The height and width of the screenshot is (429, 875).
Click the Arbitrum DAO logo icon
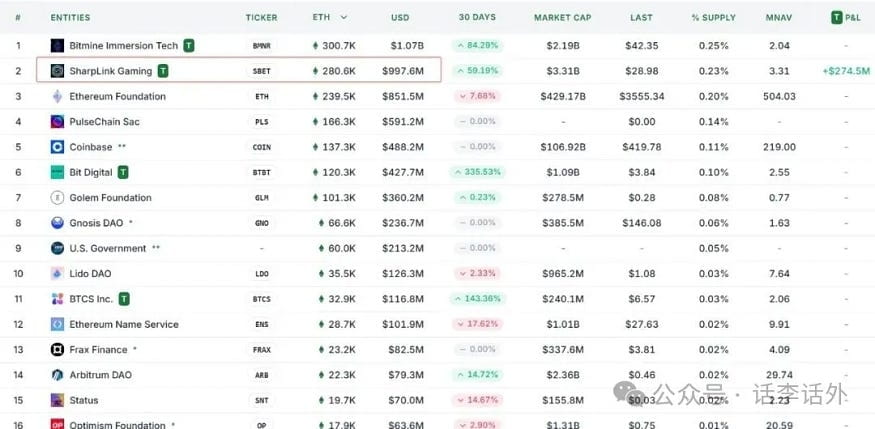click(57, 375)
